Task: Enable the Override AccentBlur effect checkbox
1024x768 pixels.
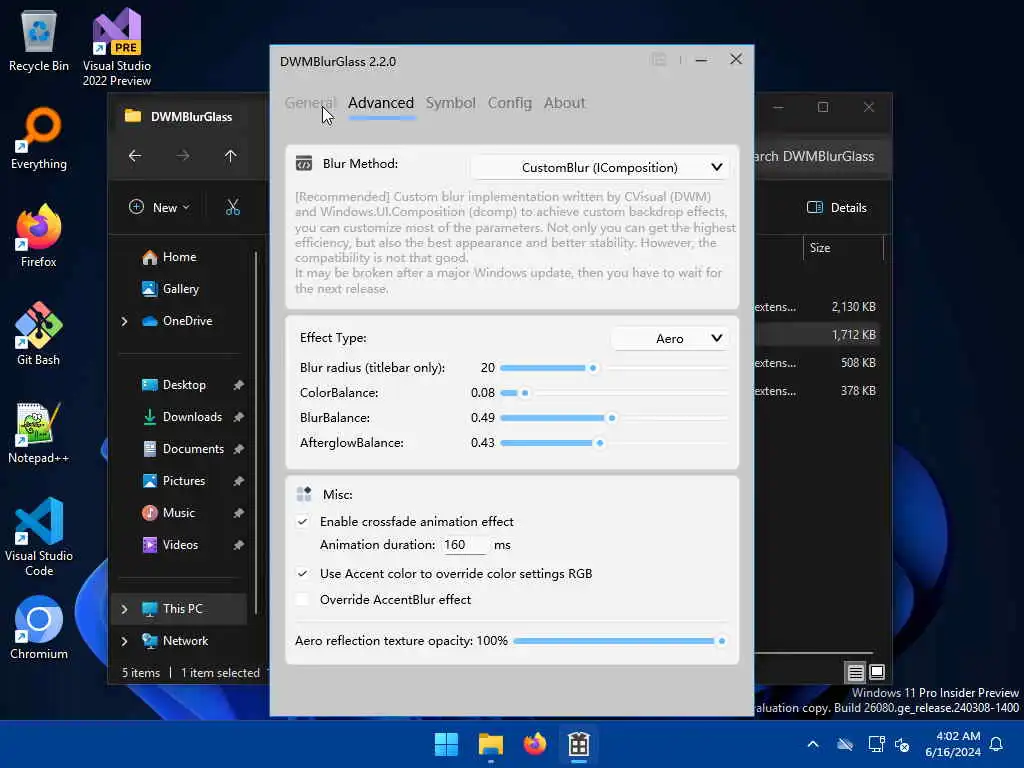Action: coord(302,600)
